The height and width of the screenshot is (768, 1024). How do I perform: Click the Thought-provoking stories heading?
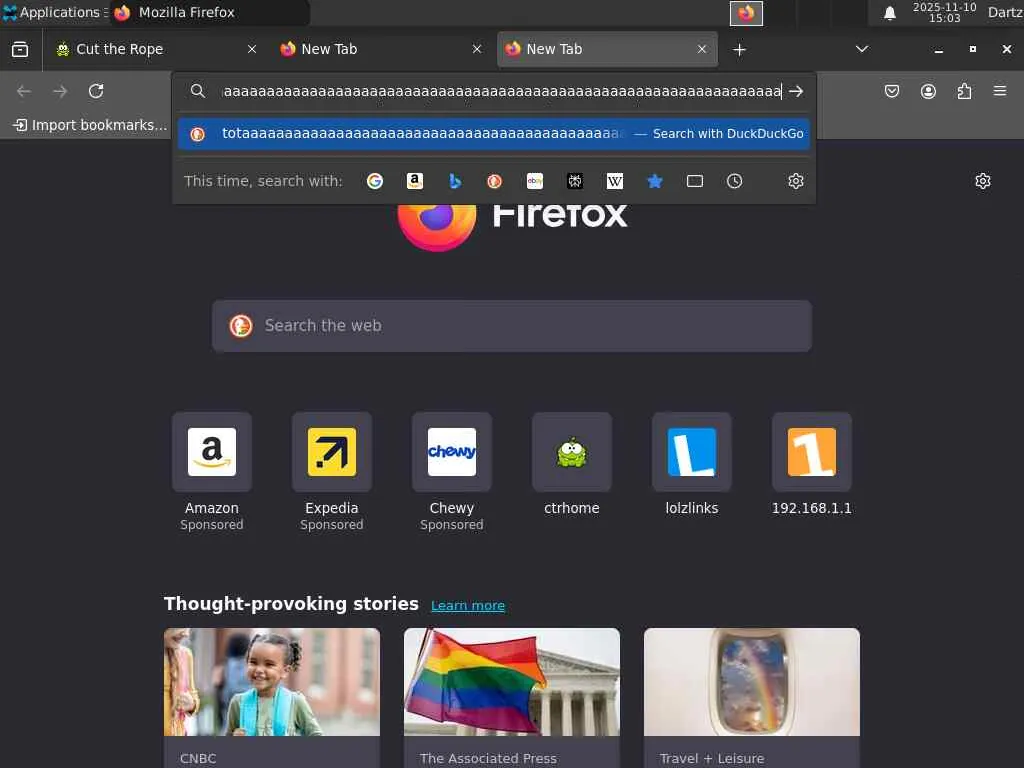pyautogui.click(x=291, y=603)
